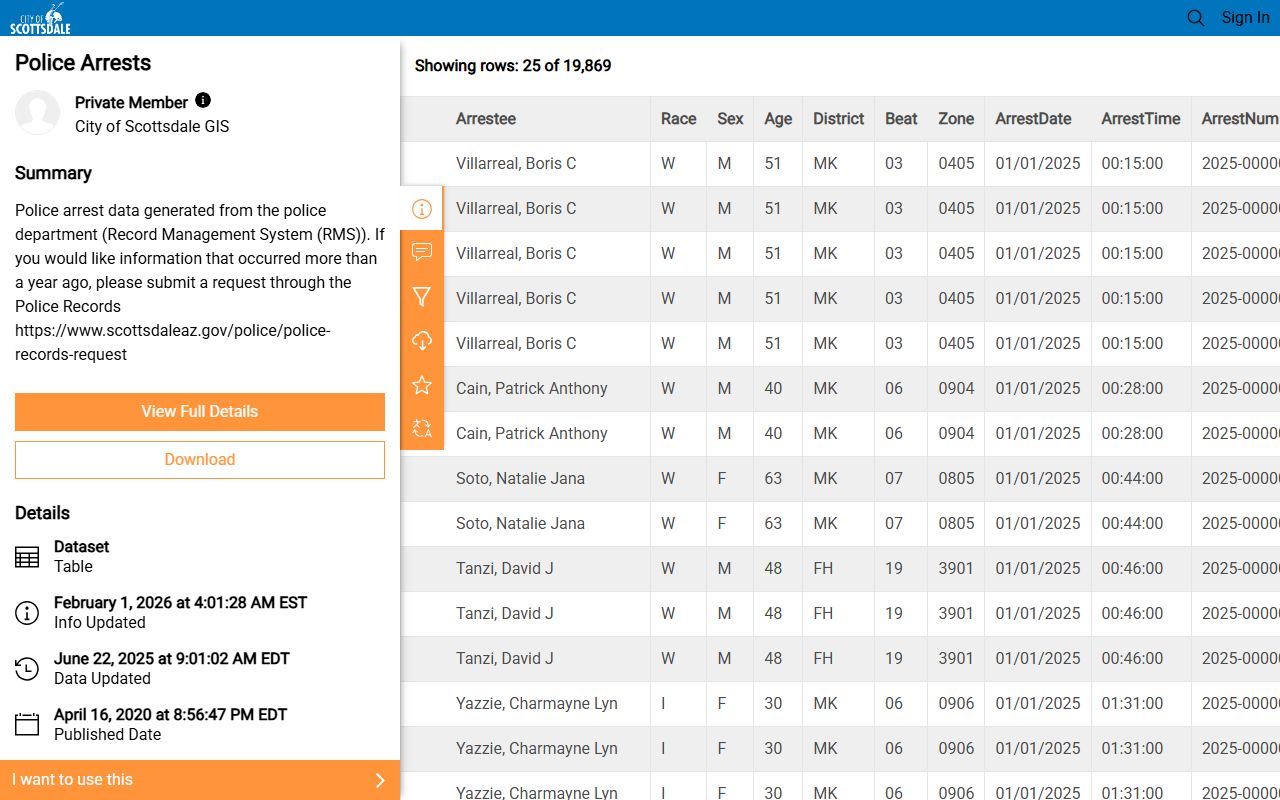Click the info icon beside Private Member
This screenshot has width=1280, height=800.
tap(203, 100)
